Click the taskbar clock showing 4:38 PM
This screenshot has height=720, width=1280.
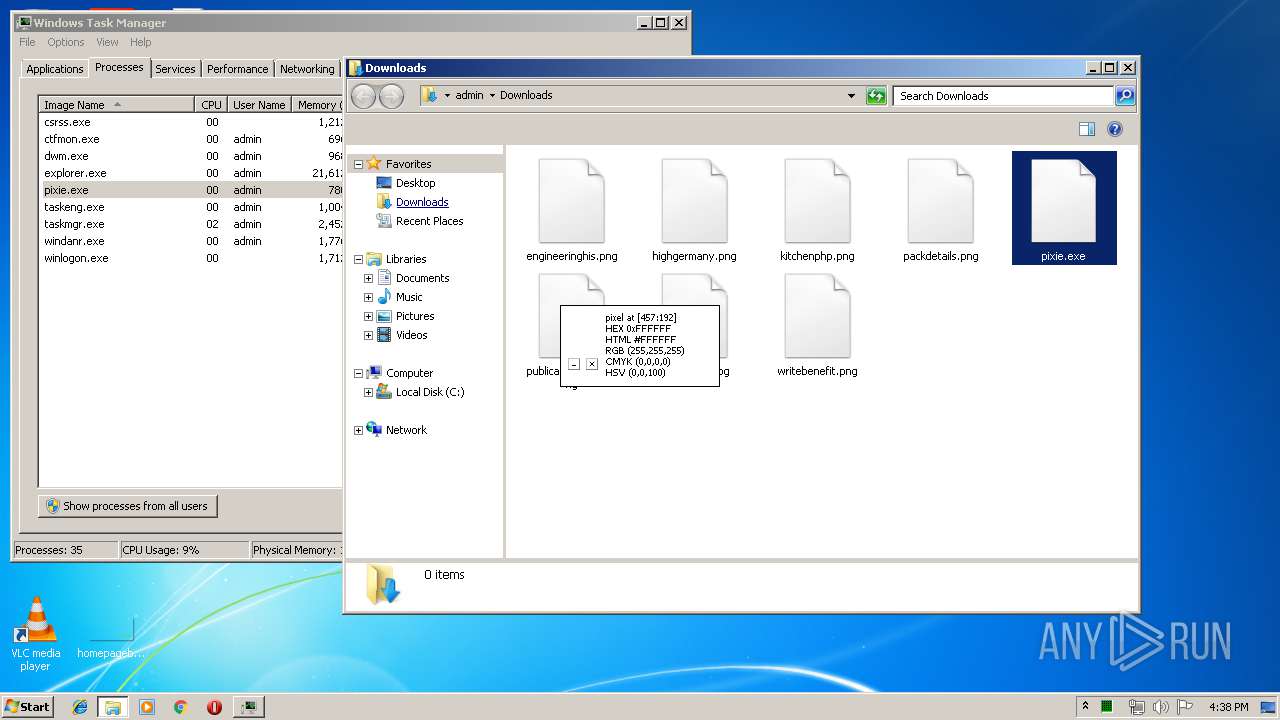(x=1228, y=707)
